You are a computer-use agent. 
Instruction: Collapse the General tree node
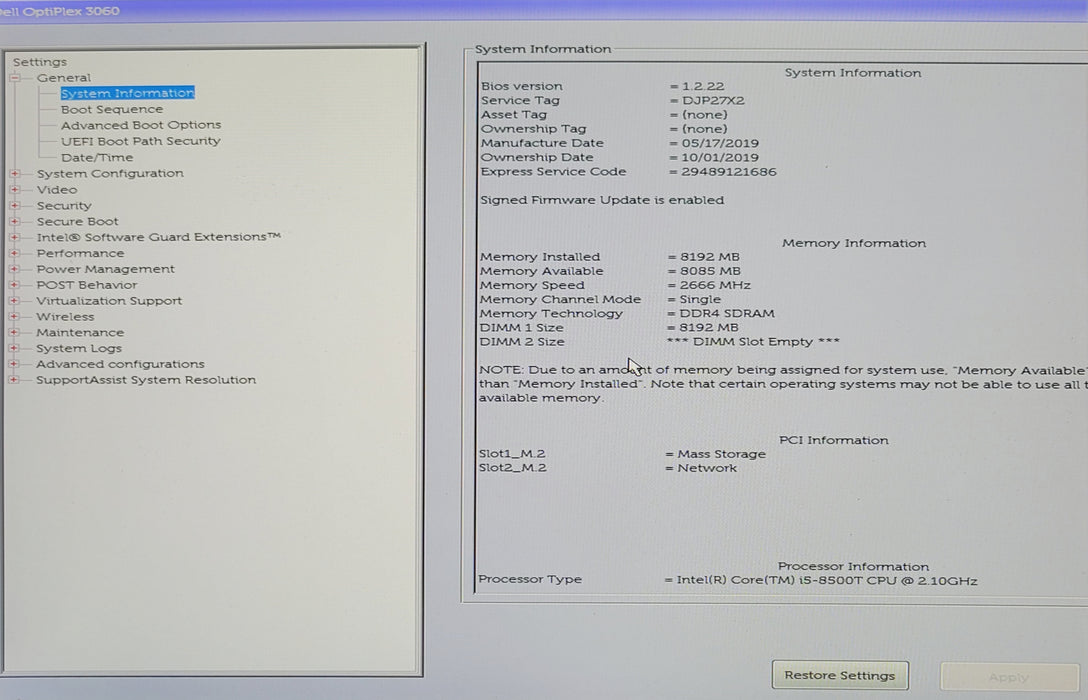click(15, 78)
